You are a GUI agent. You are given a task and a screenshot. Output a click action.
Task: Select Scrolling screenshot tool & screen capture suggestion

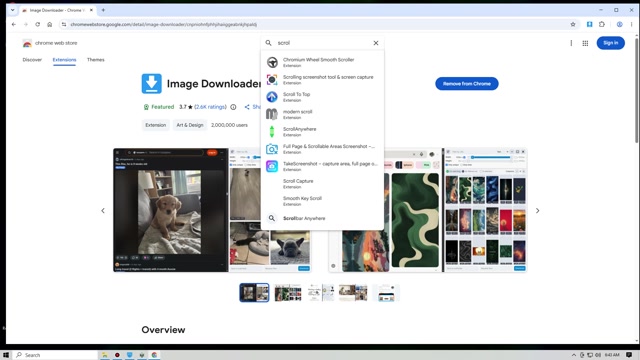click(322, 80)
